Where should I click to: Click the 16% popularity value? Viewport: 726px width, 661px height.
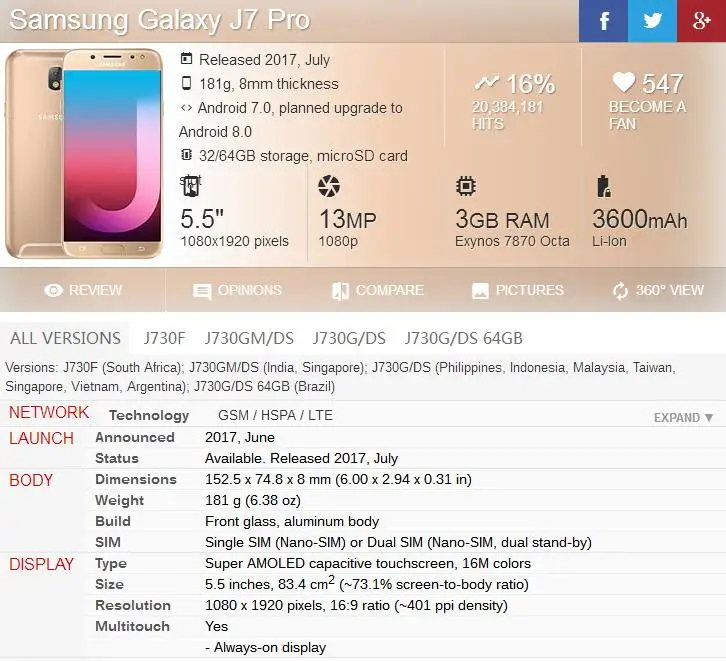pos(531,84)
